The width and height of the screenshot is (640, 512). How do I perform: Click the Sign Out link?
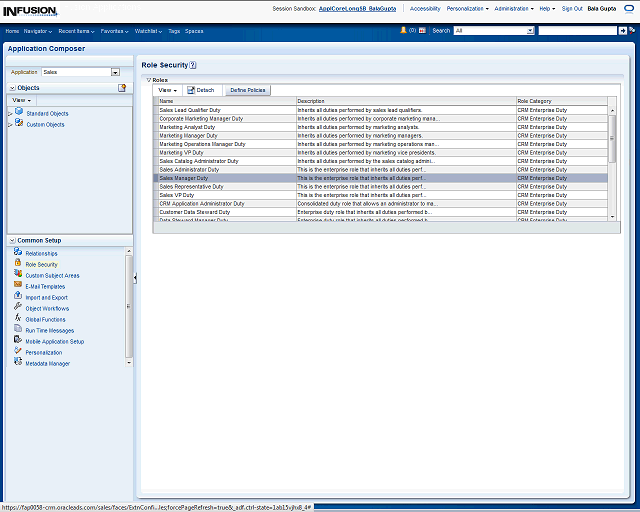pos(572,8)
